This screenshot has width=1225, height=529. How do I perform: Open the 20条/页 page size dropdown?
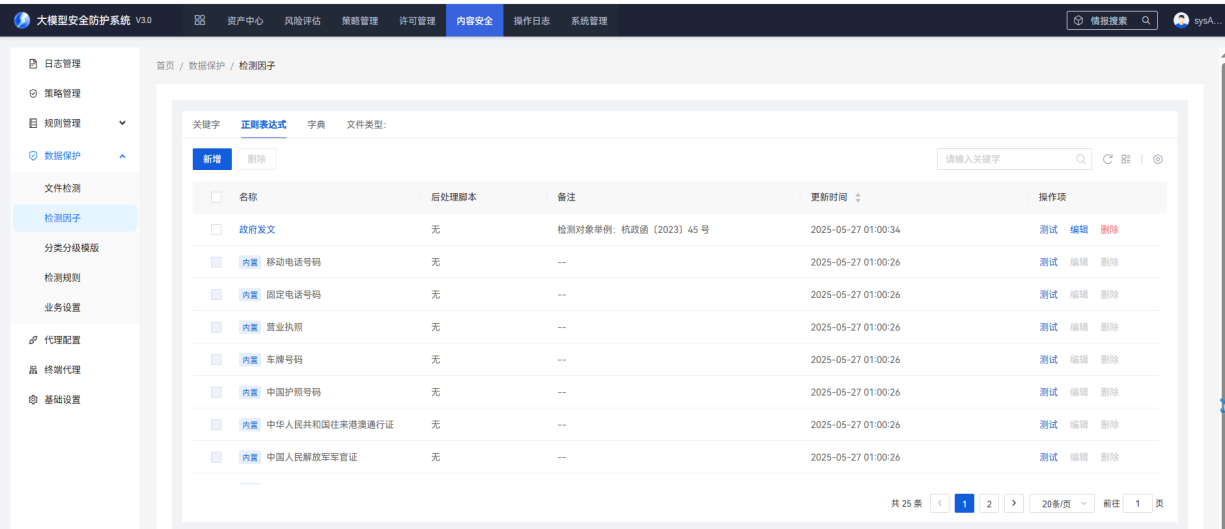[1062, 504]
